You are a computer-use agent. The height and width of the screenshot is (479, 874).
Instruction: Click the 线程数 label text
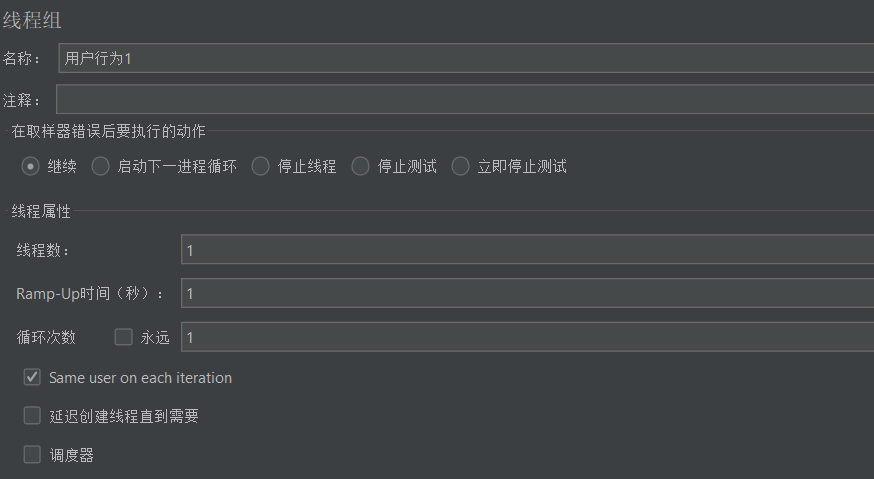42,250
